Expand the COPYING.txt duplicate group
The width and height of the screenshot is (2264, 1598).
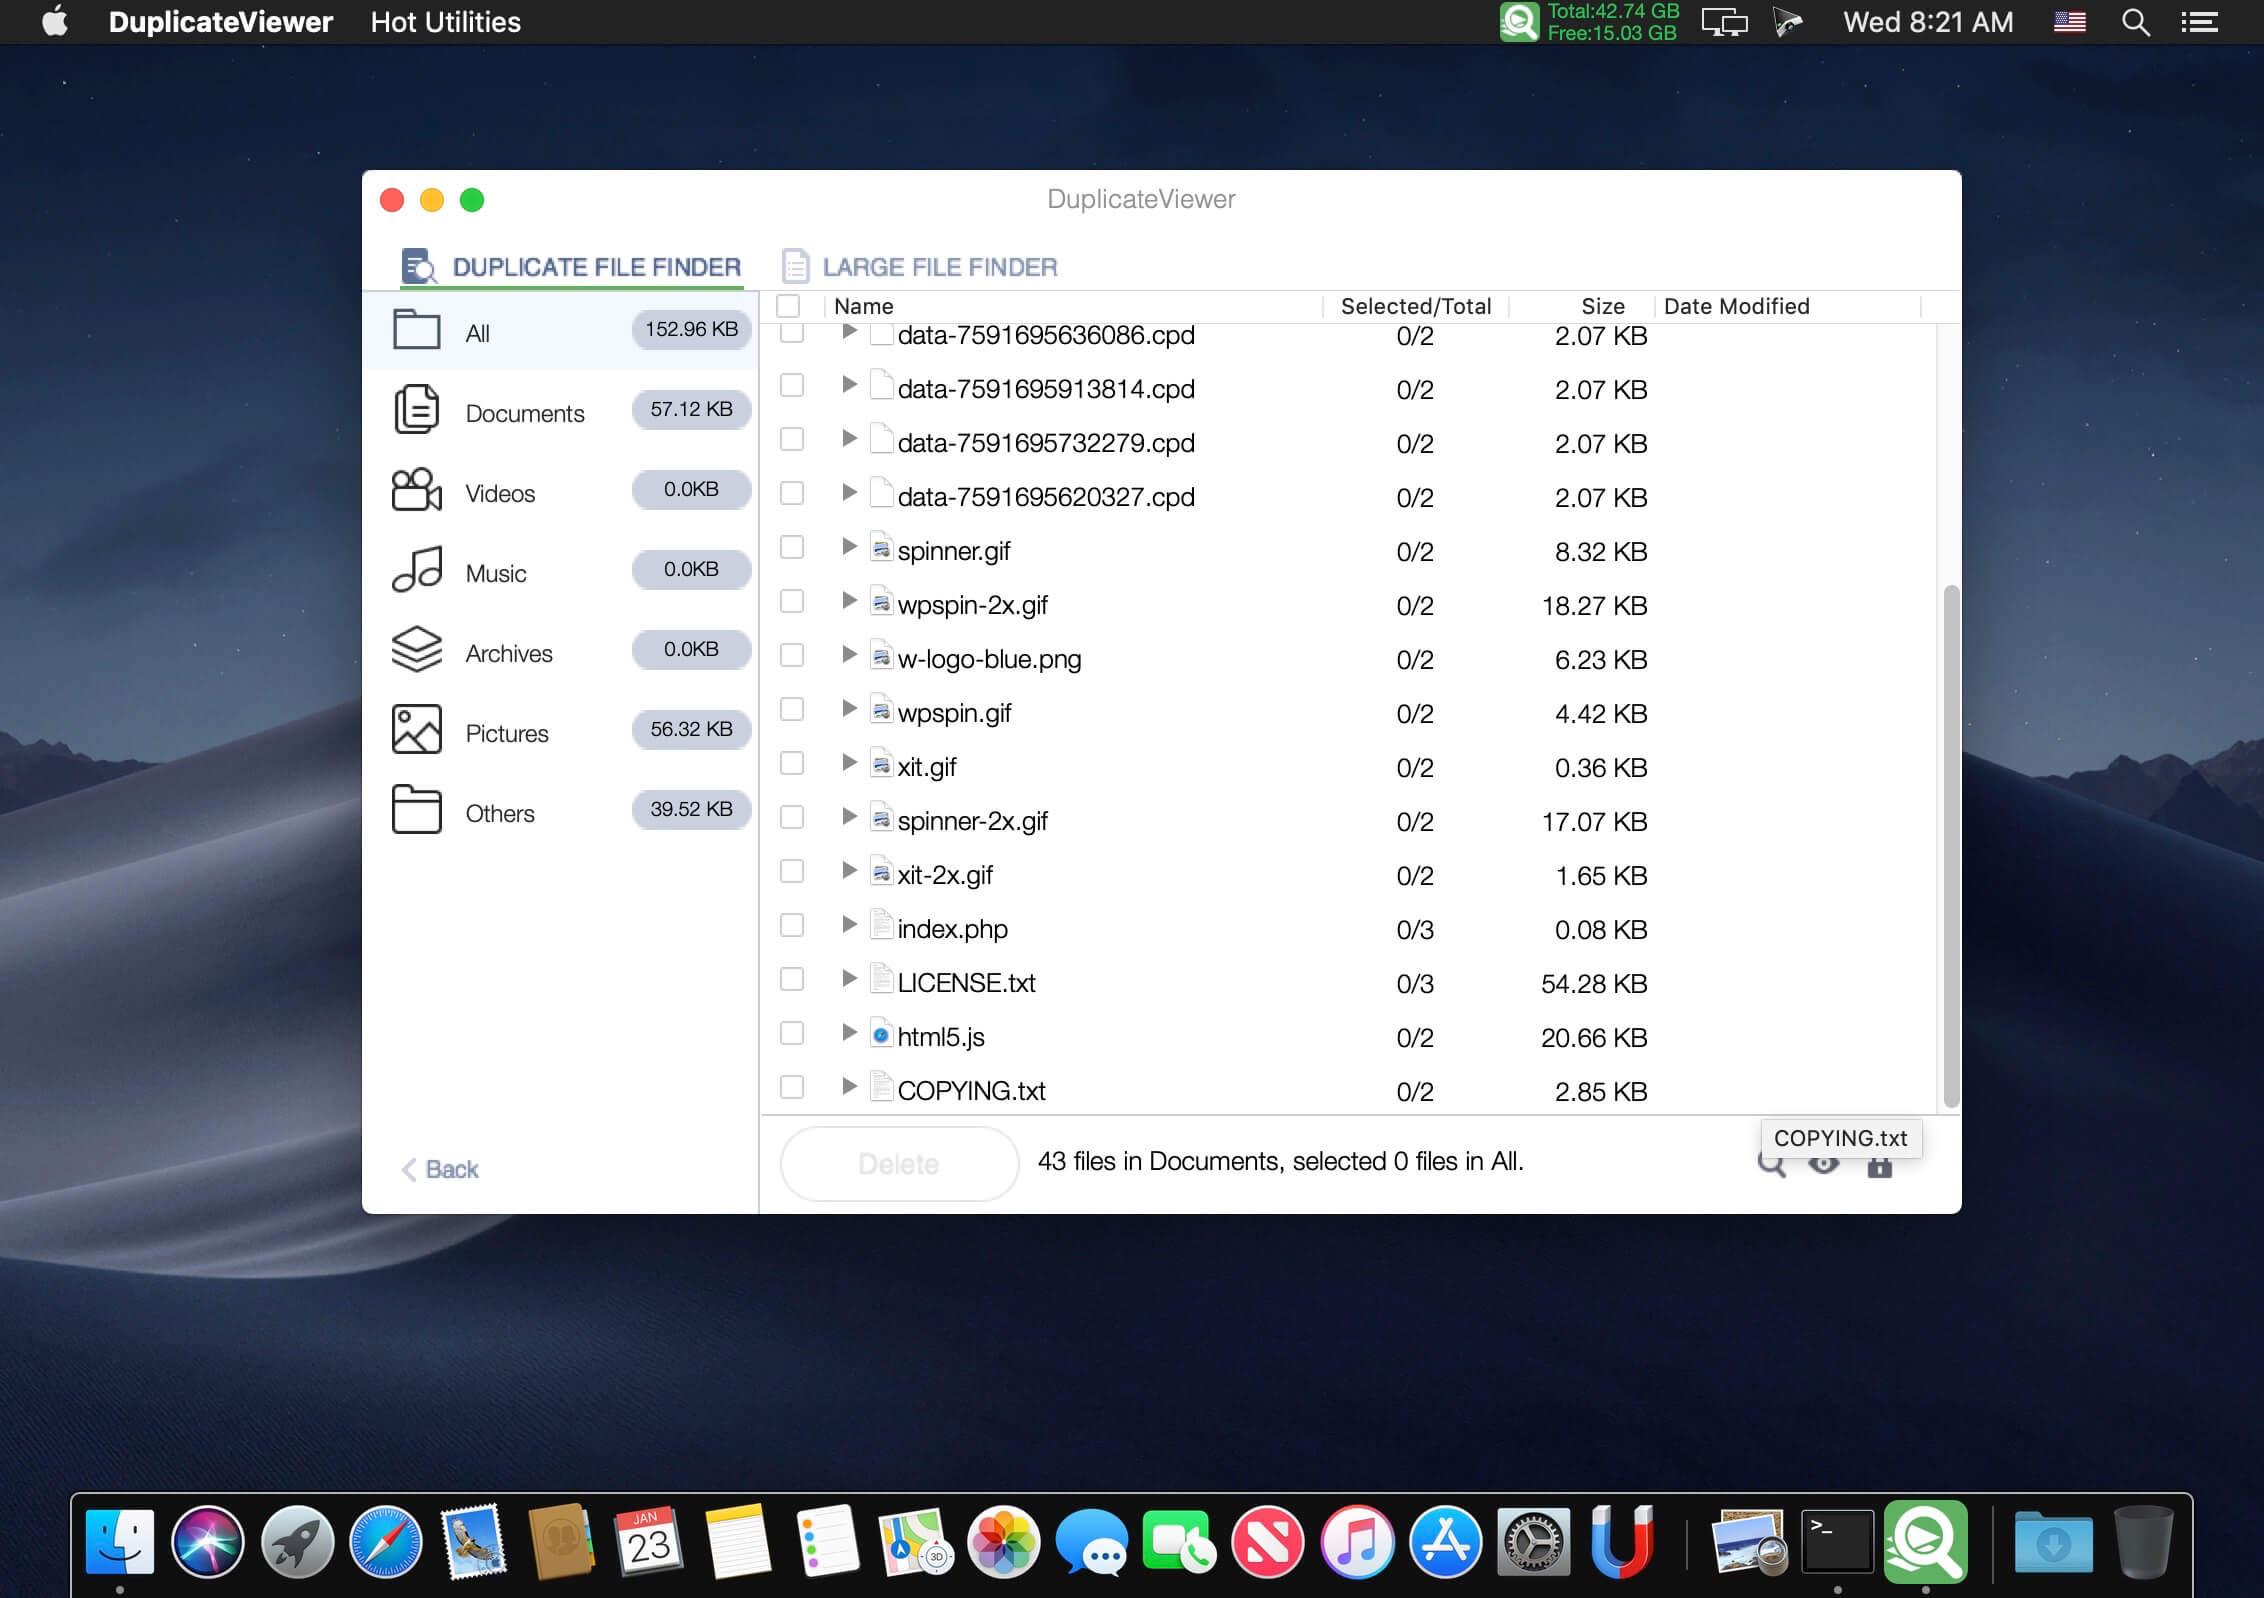849,1088
